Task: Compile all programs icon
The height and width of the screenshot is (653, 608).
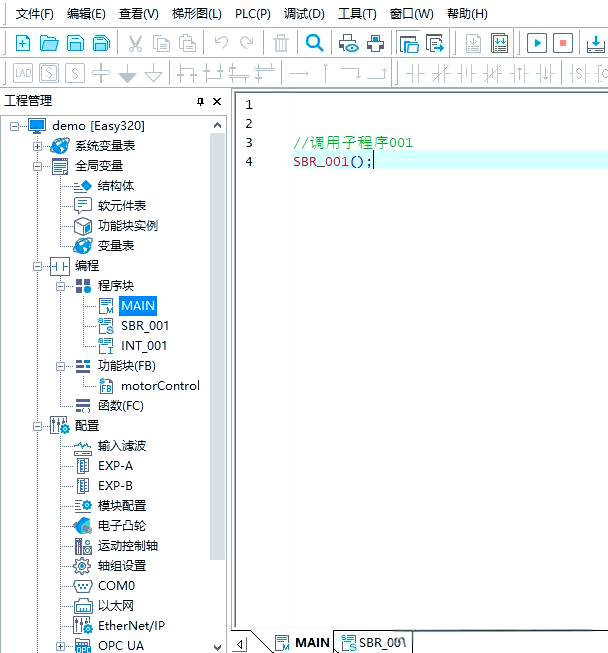Action: tap(499, 43)
